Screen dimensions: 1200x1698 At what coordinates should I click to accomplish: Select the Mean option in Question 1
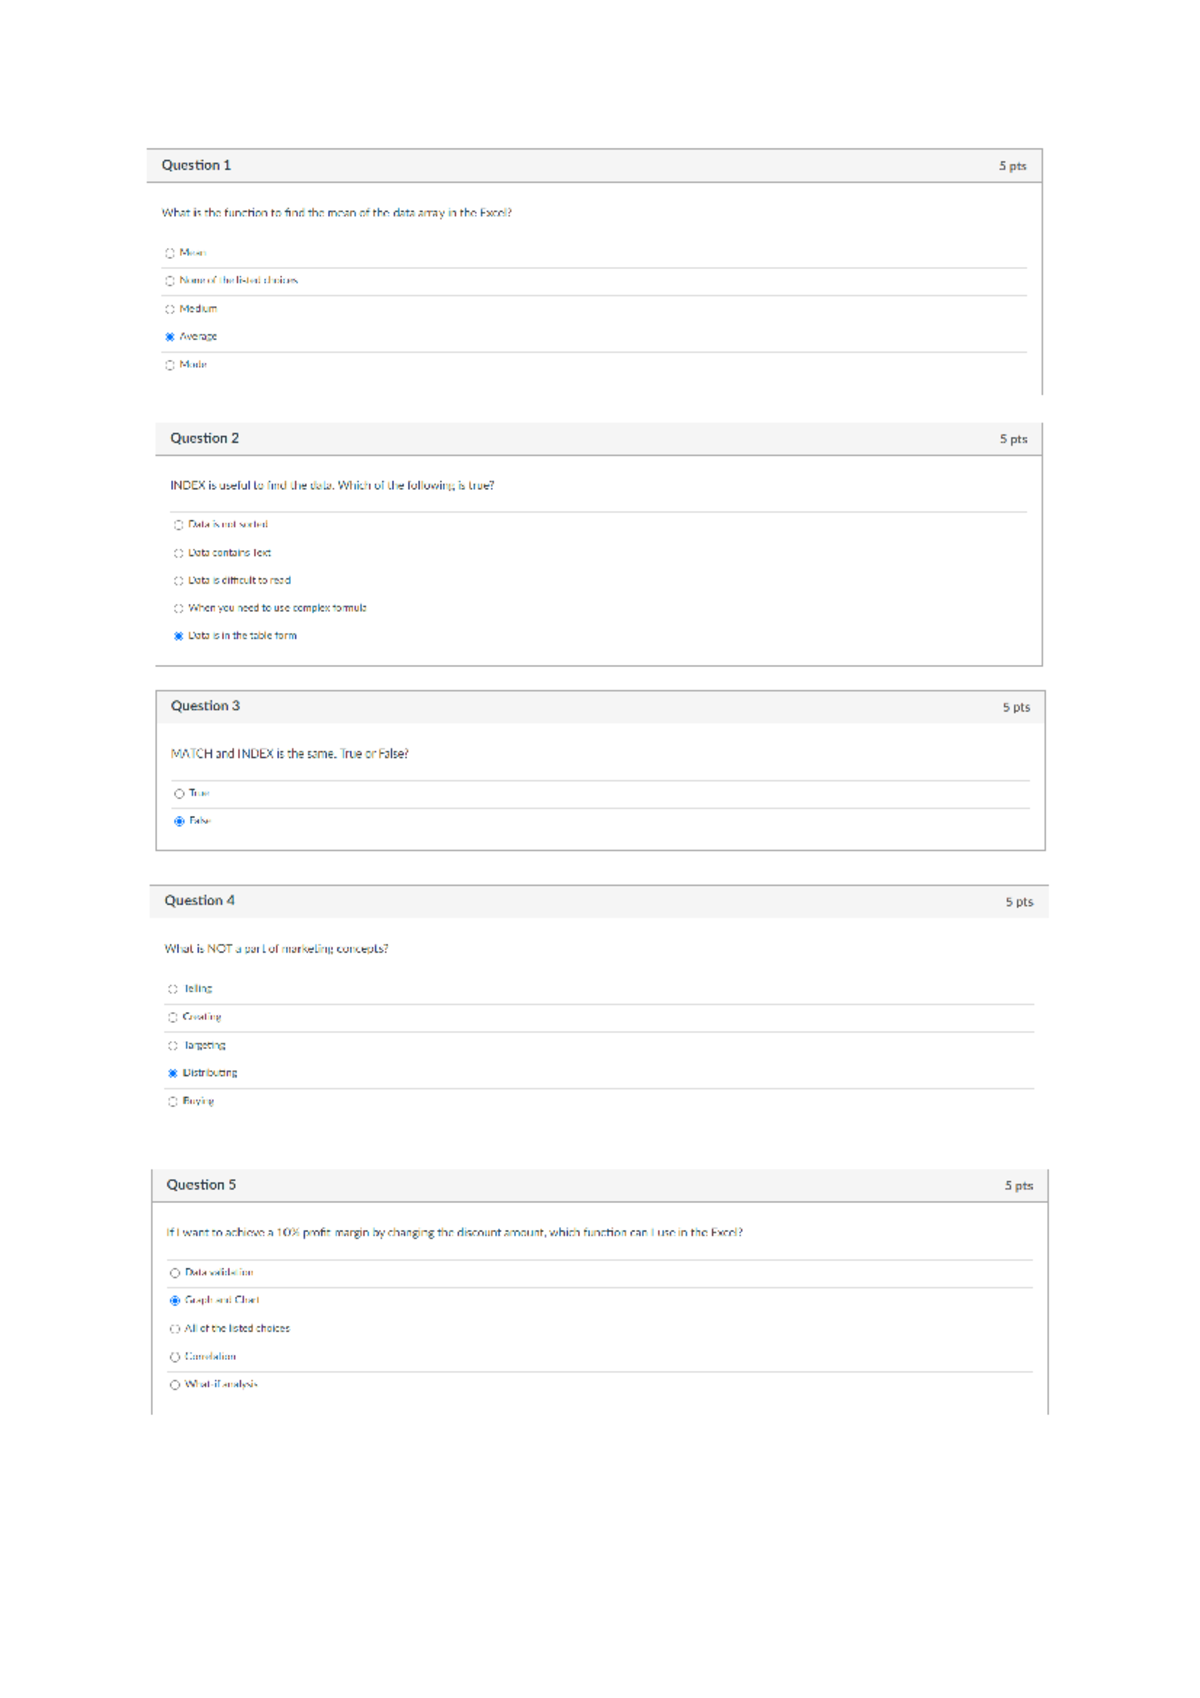(x=170, y=253)
